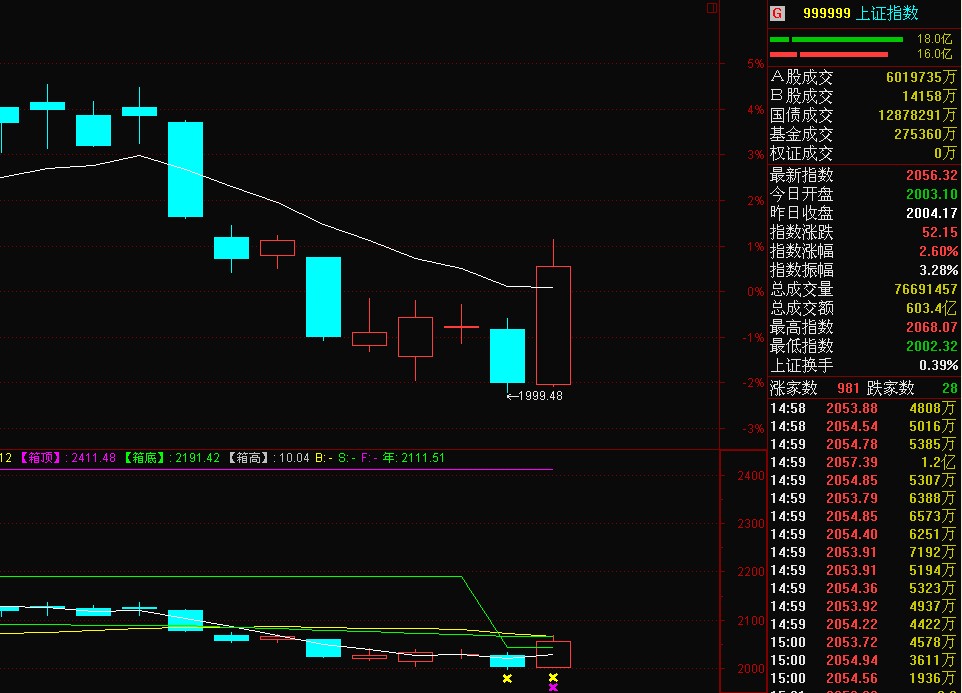Select the 最新指数 row showing 2056.32
Viewport: 962px width, 693px height.
coord(863,175)
